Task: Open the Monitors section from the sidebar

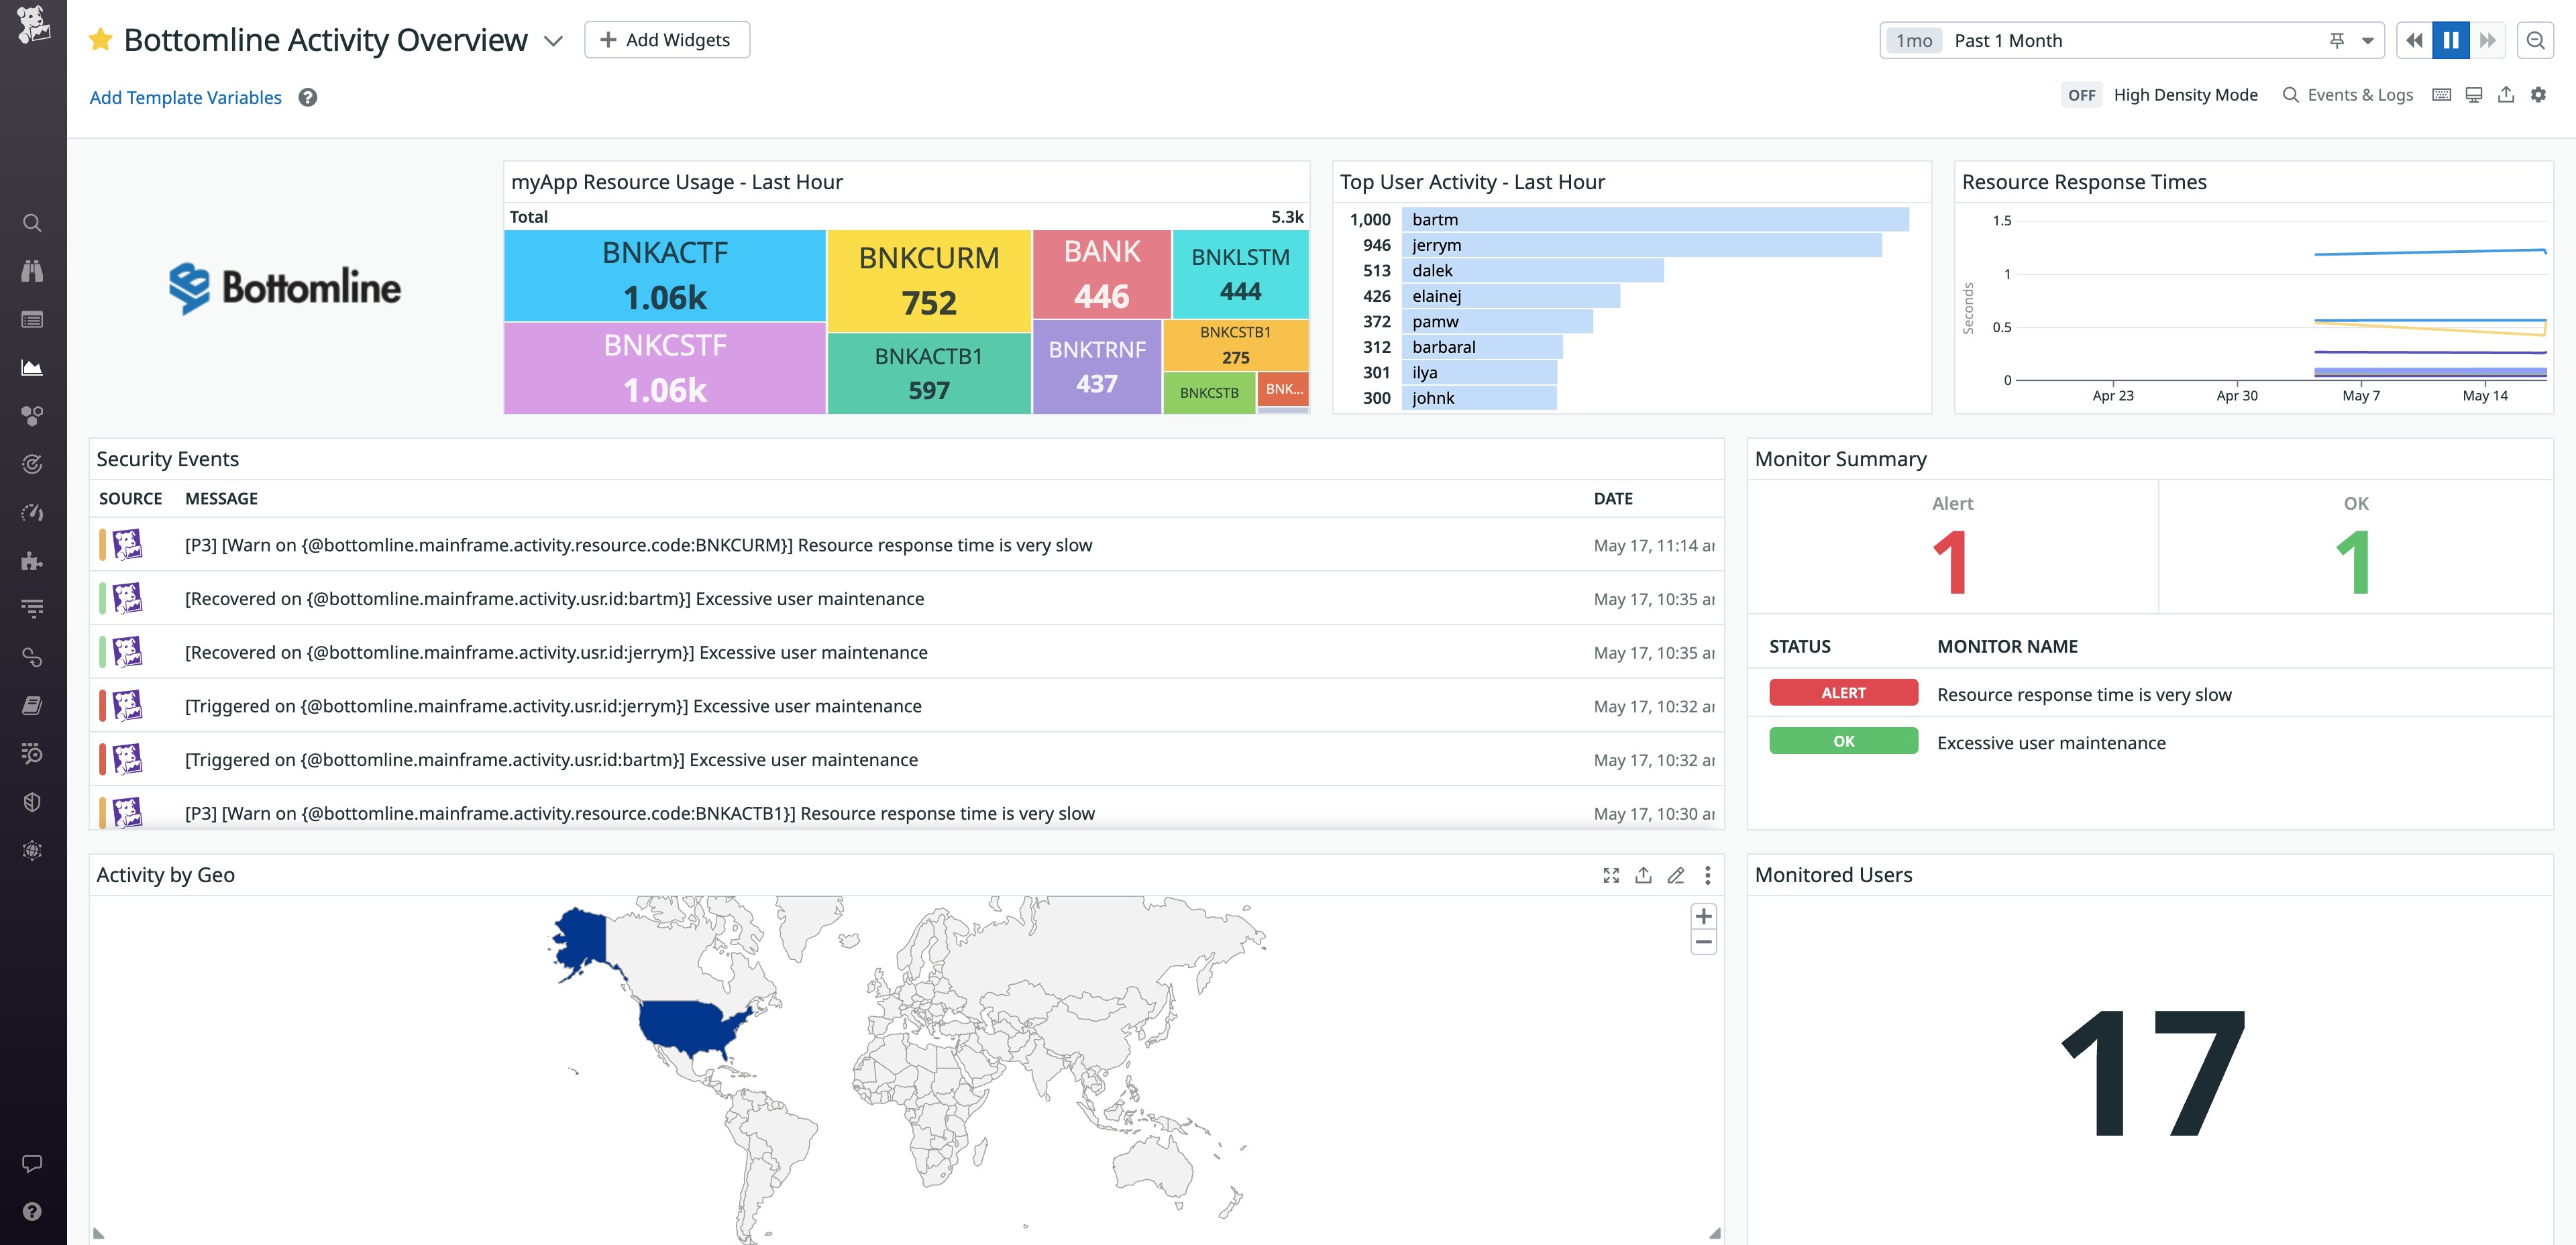Action: point(32,464)
